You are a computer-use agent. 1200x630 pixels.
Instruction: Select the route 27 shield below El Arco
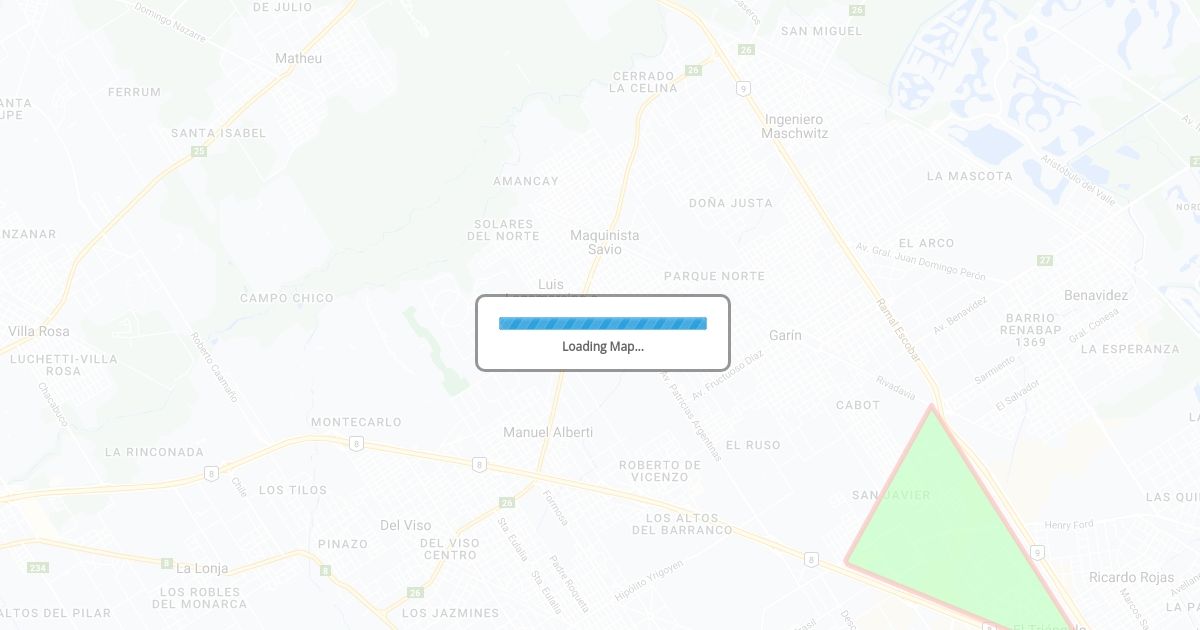[1045, 260]
